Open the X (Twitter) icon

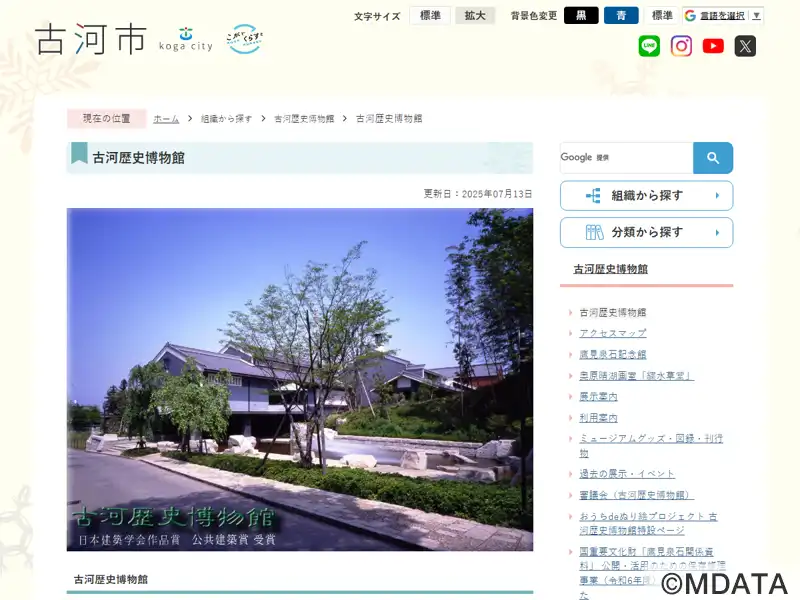coord(745,46)
